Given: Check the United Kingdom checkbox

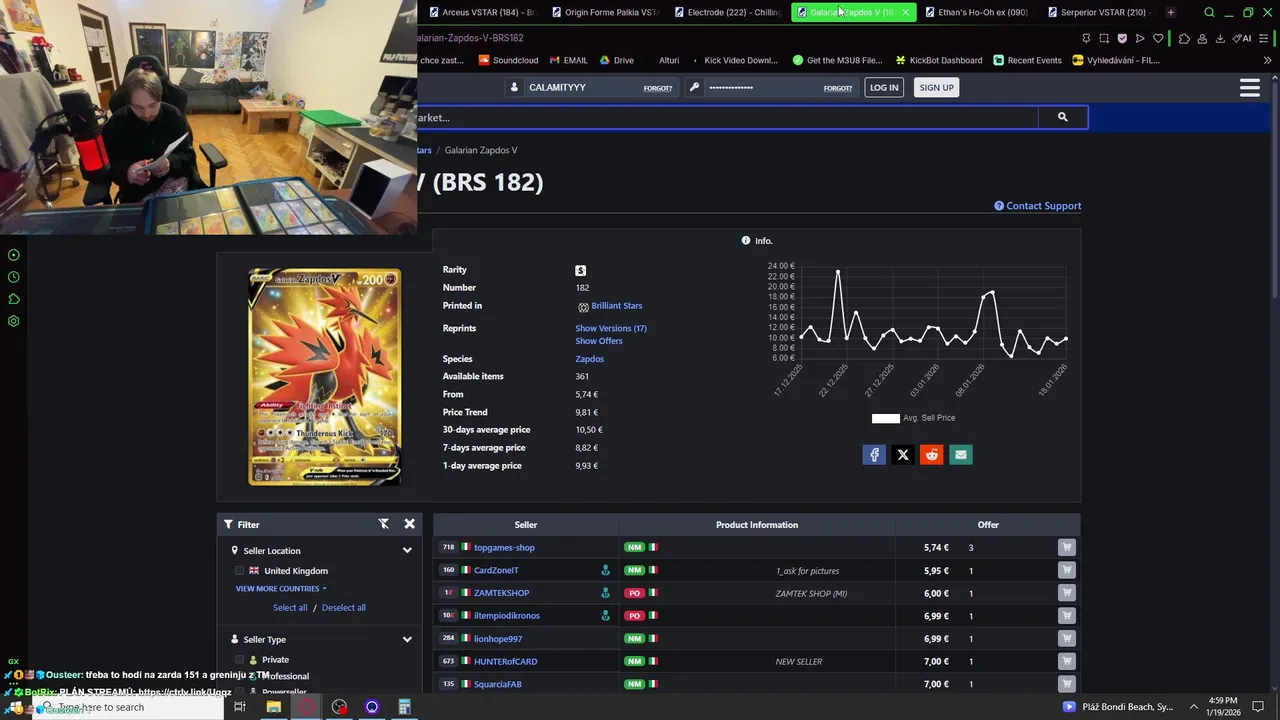Looking at the screenshot, I should click(x=239, y=571).
